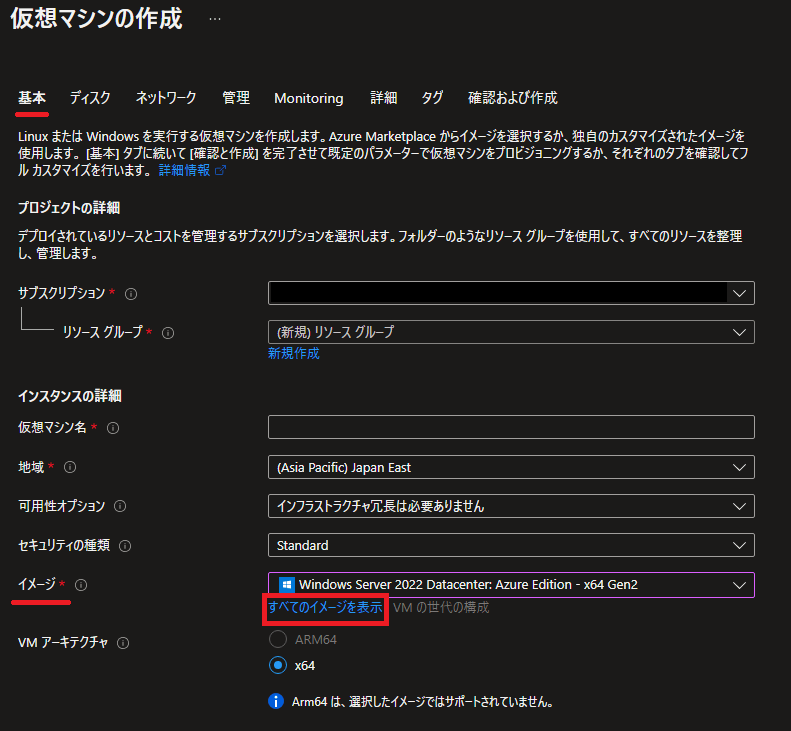This screenshot has height=731, width=791.
Task: Click info icon next to 地域
Action: 70,467
